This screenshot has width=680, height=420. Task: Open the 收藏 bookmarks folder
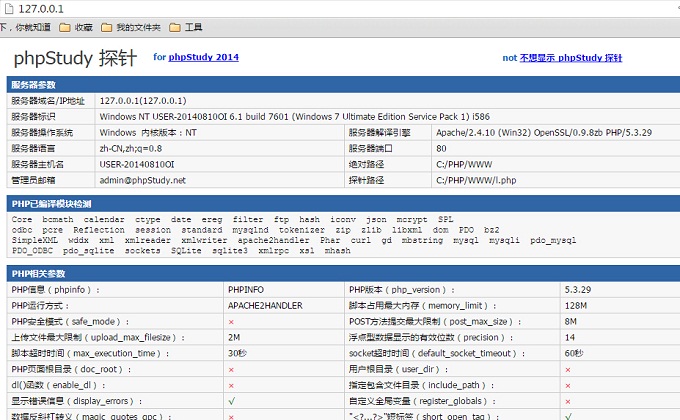(x=76, y=27)
